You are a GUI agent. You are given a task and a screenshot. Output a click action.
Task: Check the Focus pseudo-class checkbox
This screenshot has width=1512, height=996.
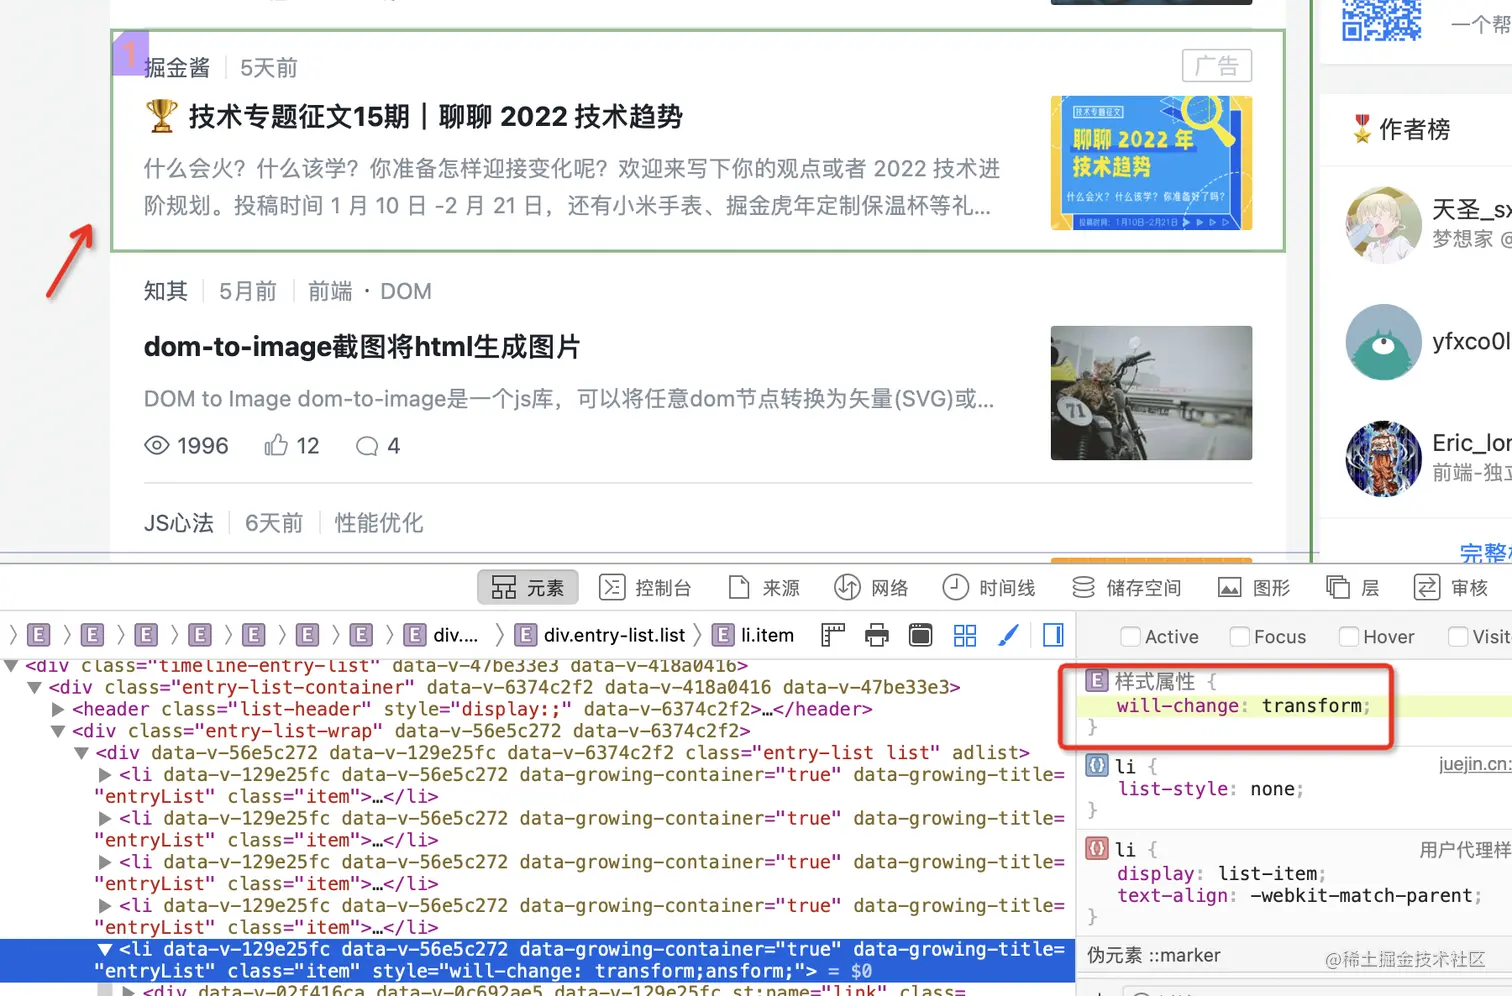pyautogui.click(x=1240, y=637)
